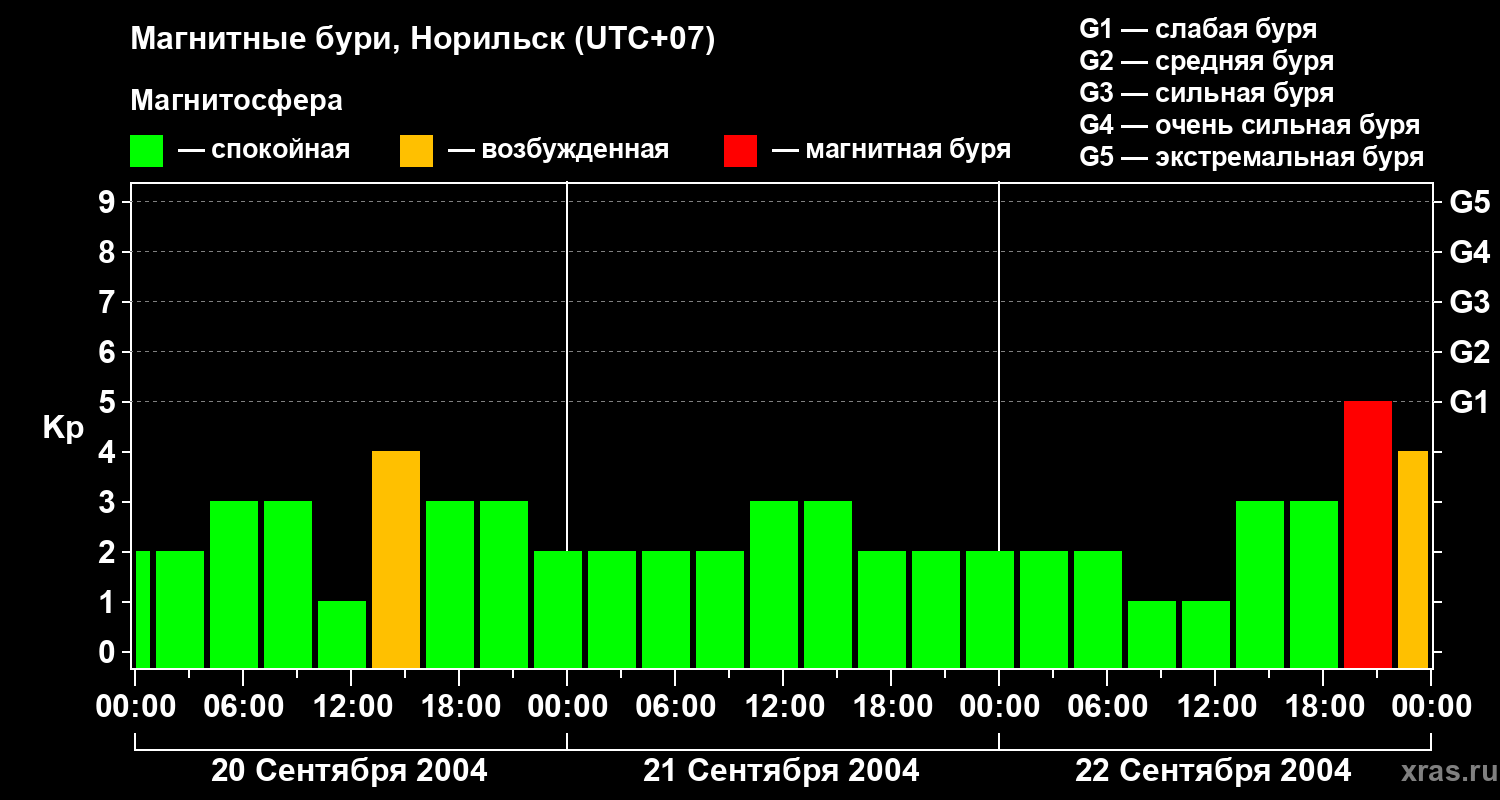The width and height of the screenshot is (1500, 800).
Task: Select the last orange bar on 22 September
Action: [1413, 559]
